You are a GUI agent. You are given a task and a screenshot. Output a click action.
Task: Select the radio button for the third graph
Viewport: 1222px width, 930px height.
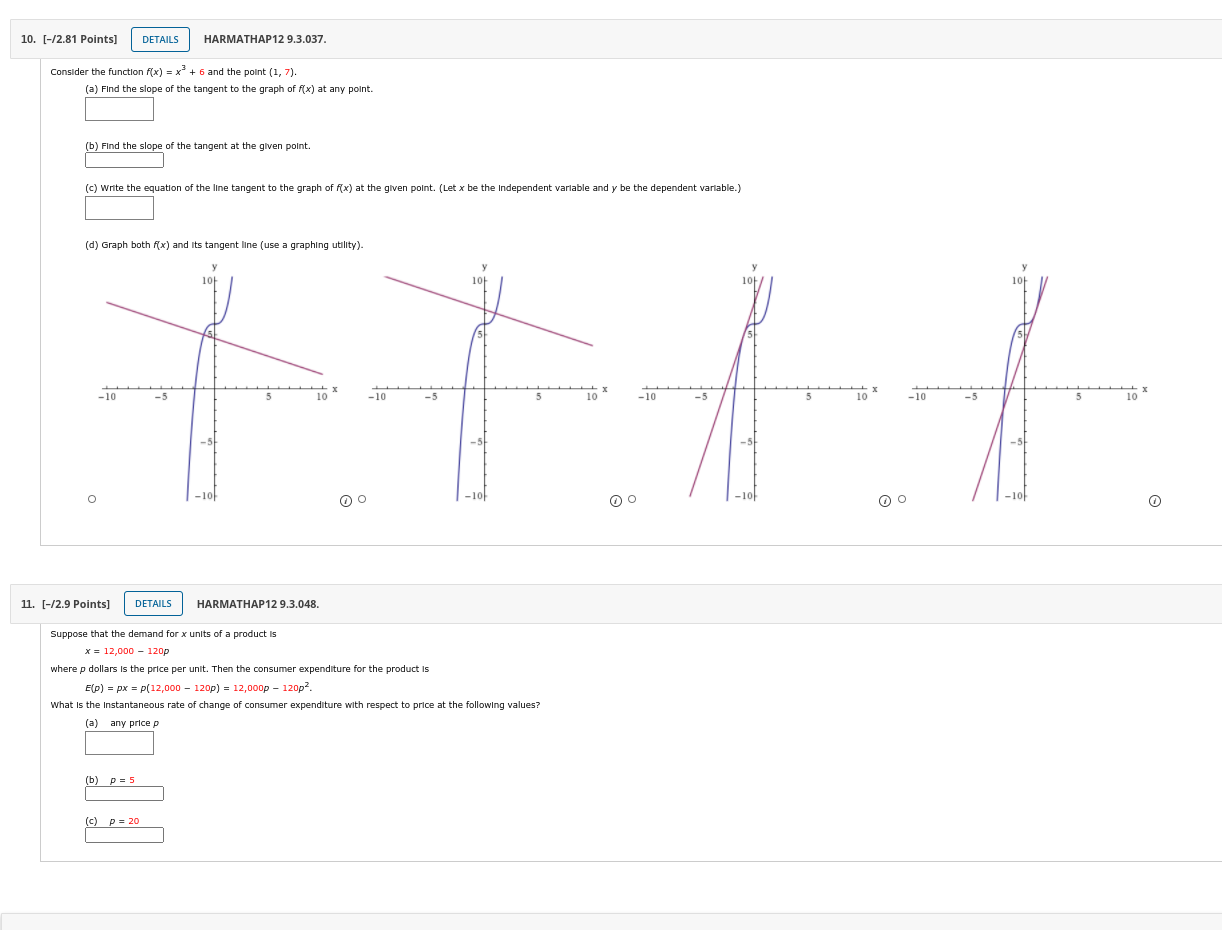tap(632, 498)
